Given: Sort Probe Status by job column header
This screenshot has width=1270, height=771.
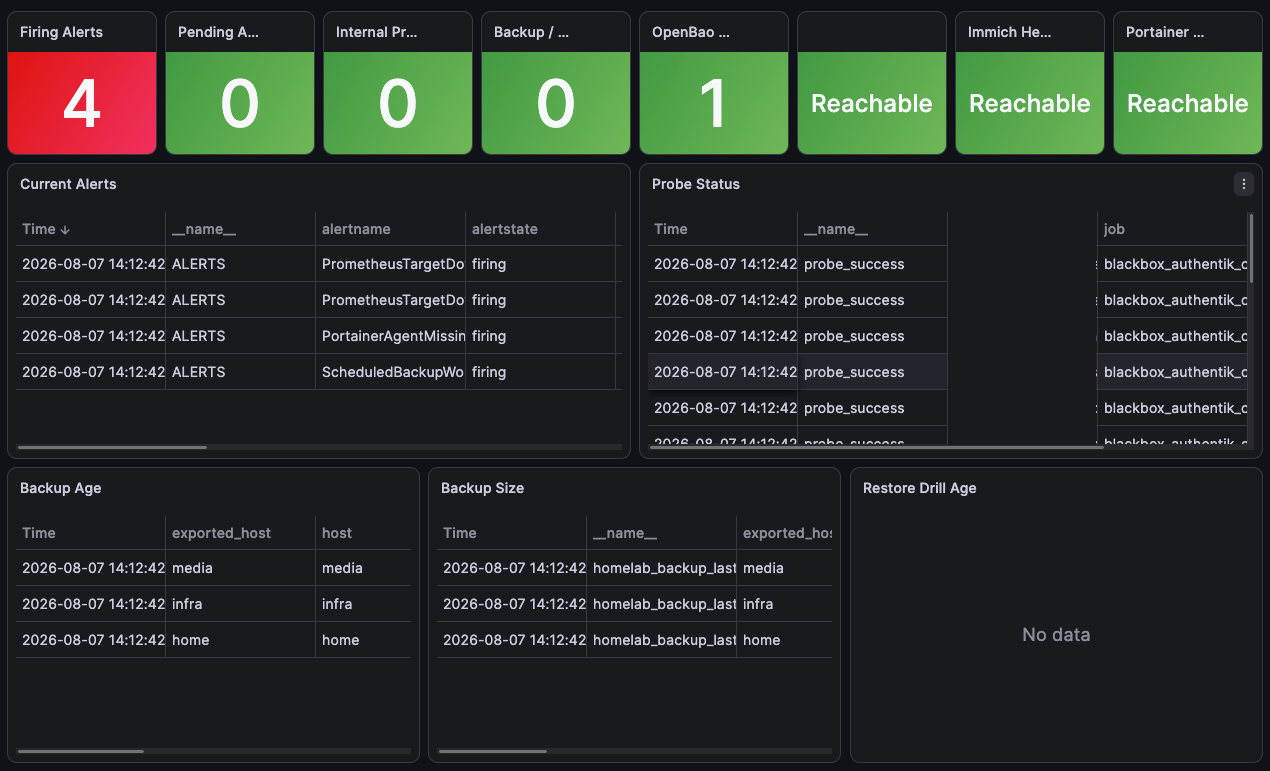Looking at the screenshot, I should (1114, 229).
